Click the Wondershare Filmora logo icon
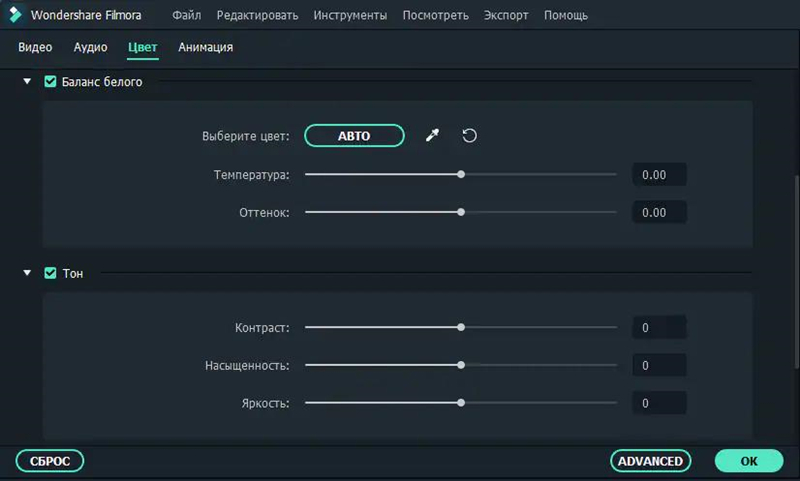 pos(15,15)
